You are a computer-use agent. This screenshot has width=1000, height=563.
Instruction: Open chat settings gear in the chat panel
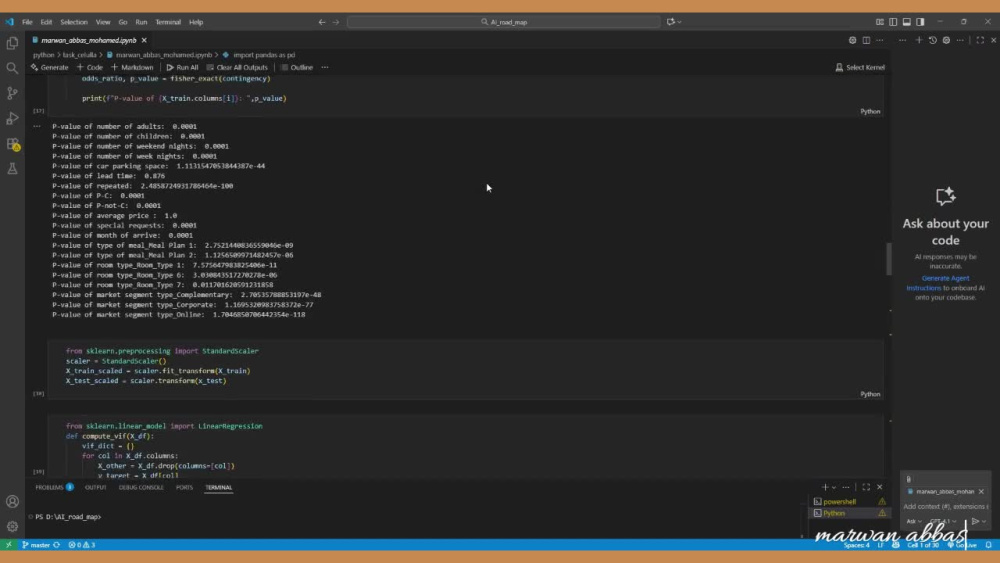click(946, 40)
